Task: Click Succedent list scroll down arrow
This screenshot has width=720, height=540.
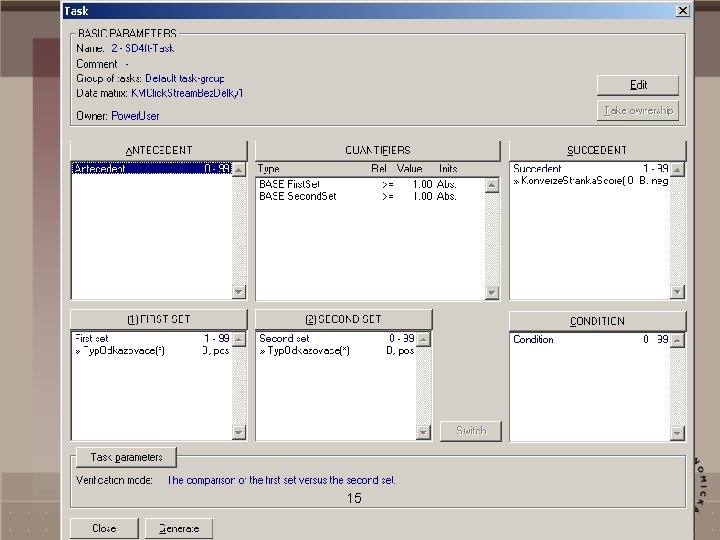Action: (x=677, y=292)
